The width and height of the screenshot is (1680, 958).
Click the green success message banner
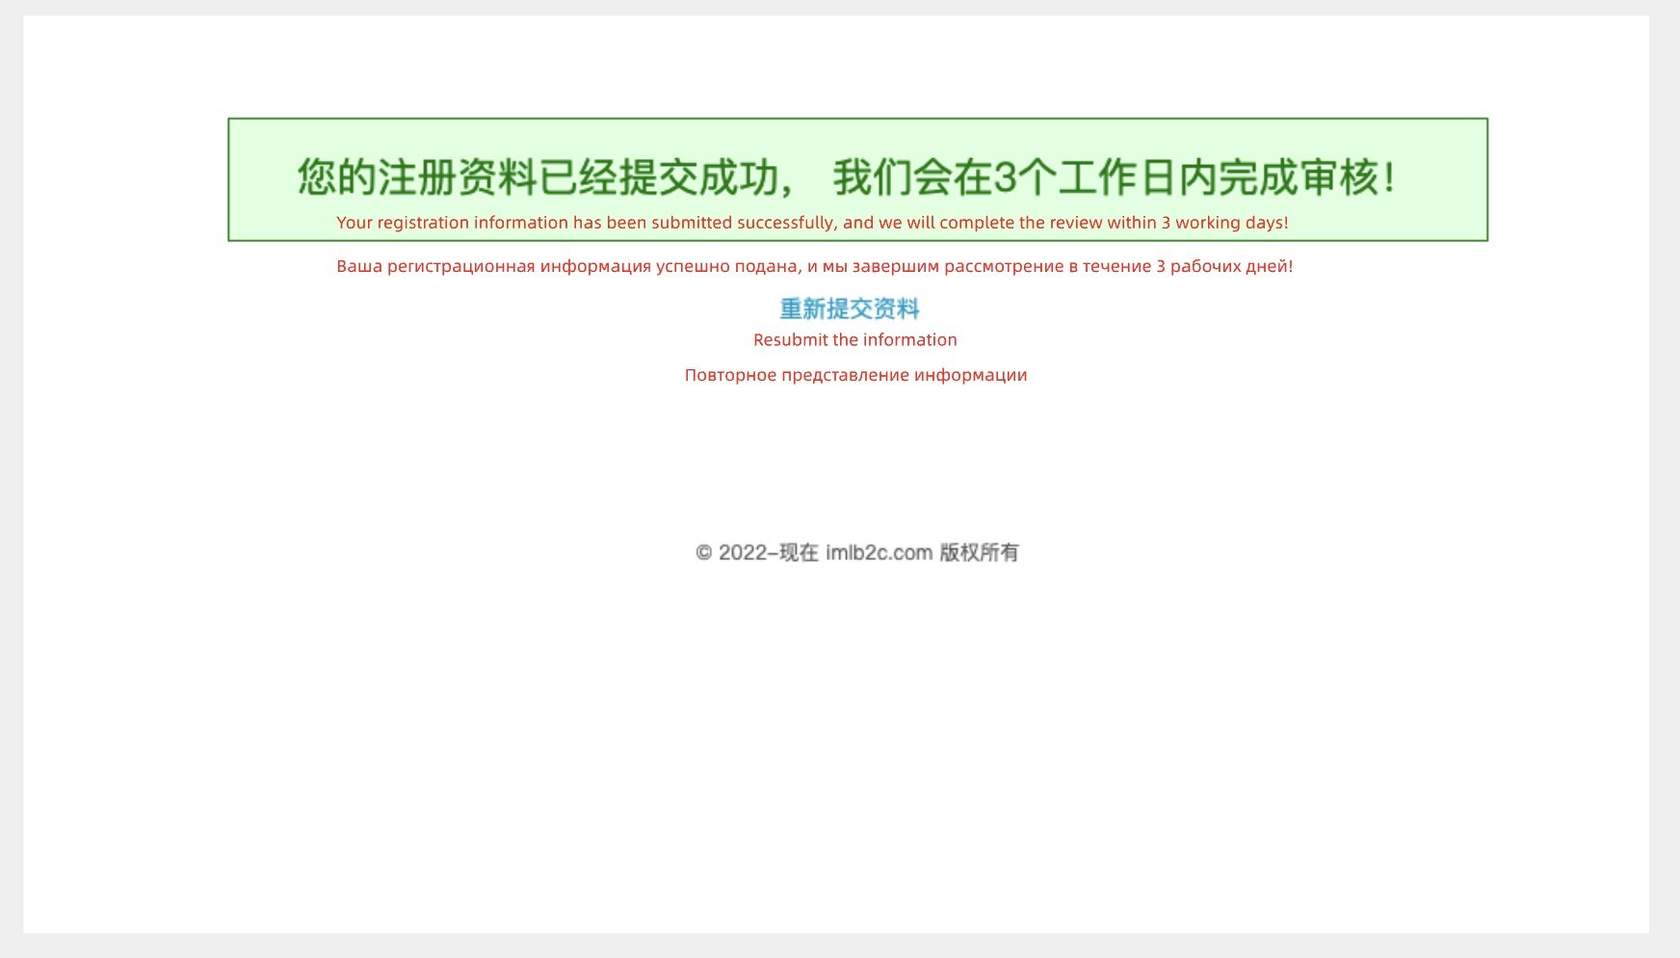tap(858, 178)
